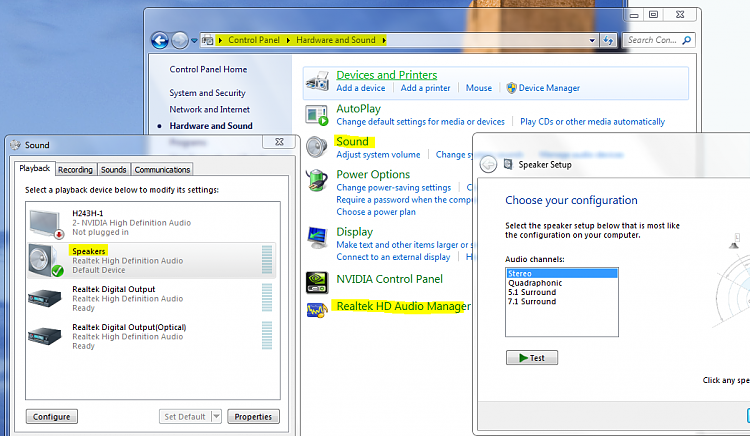Open the Add a device link
Screen dimensions: 750x436
(361, 88)
